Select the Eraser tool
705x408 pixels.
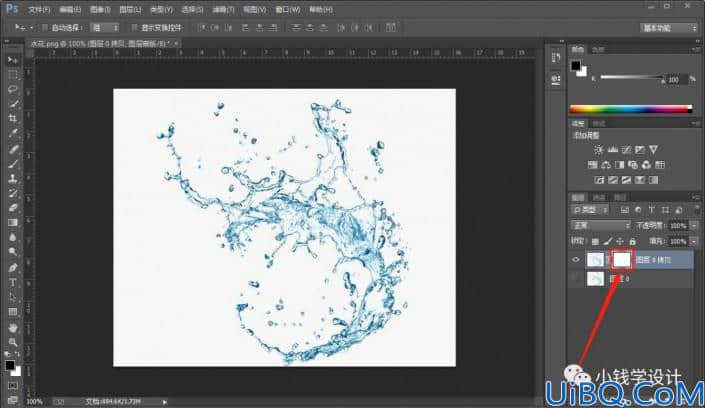[x=13, y=208]
